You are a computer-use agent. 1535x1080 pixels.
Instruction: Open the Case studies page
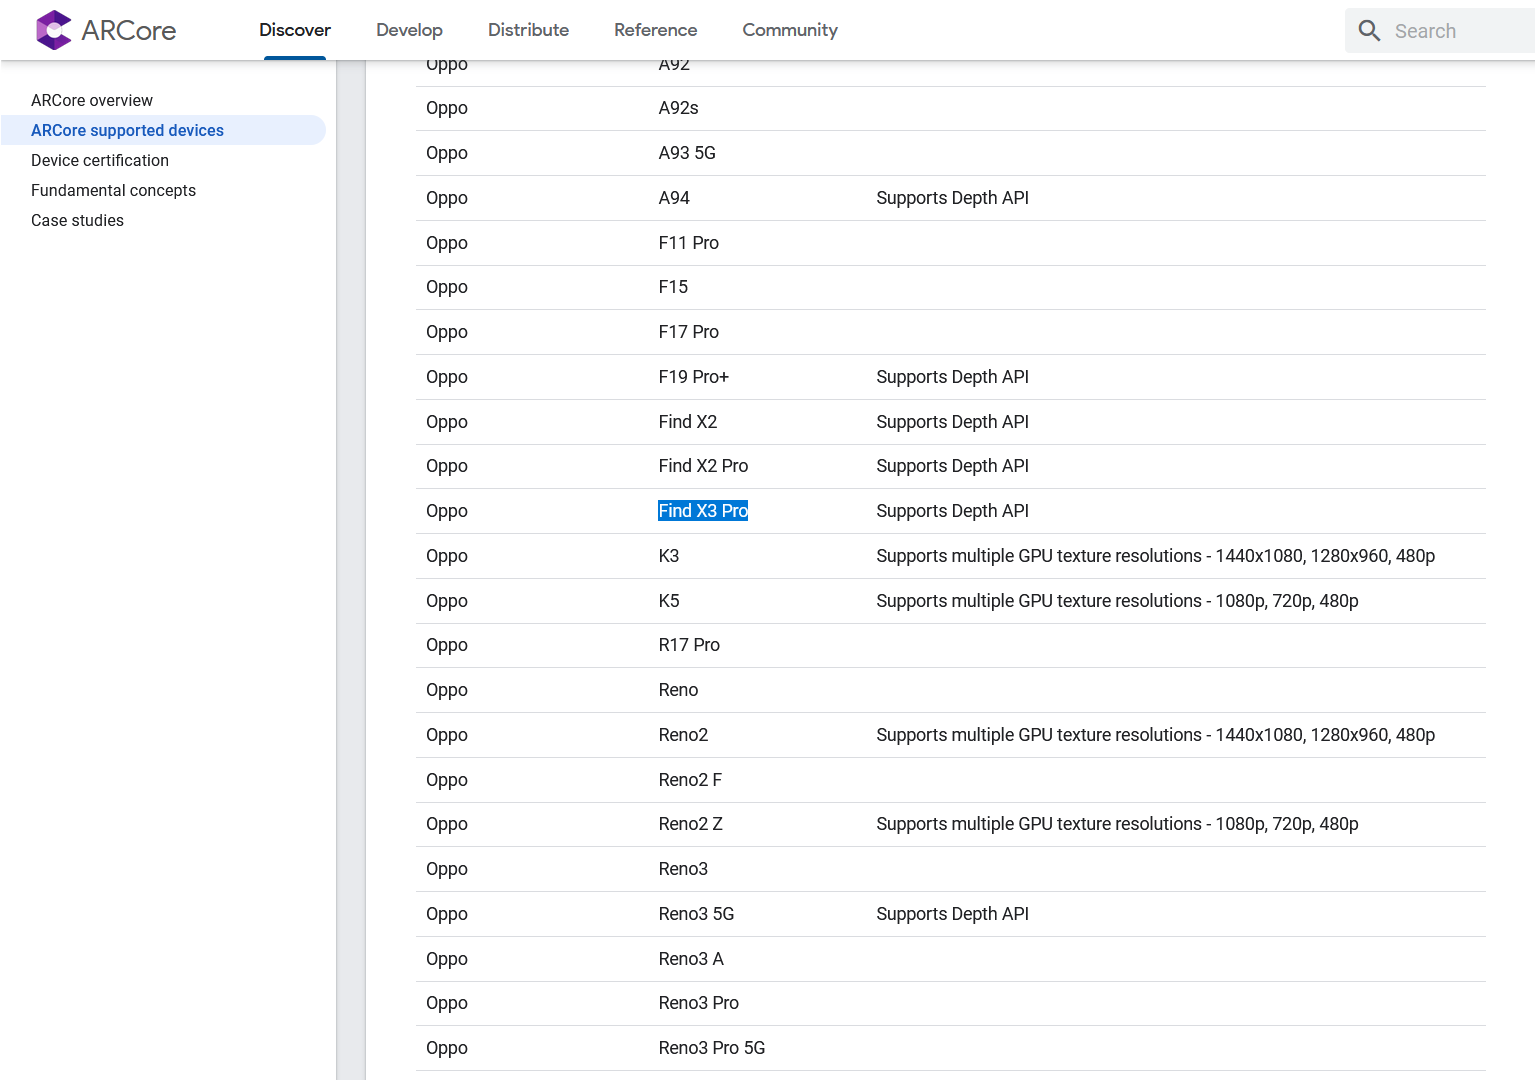77,220
